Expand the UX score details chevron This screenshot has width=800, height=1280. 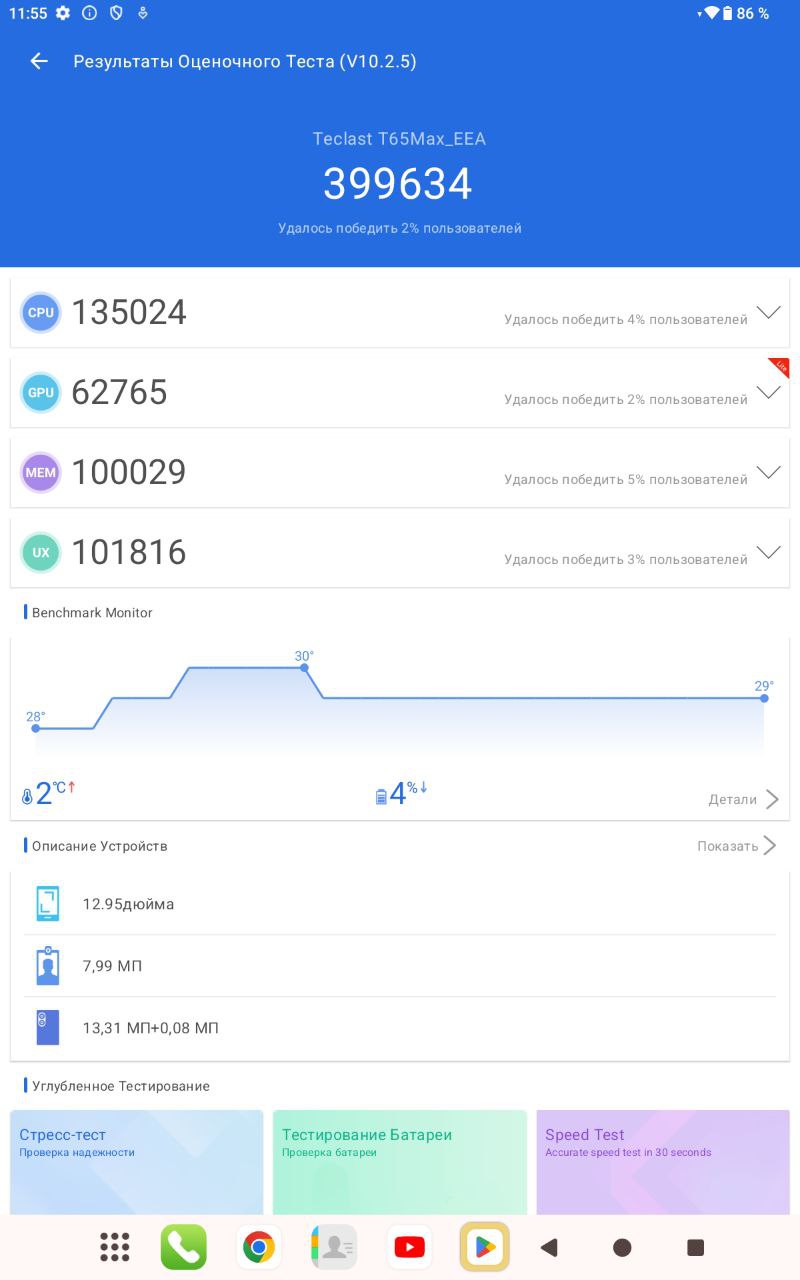pos(768,552)
